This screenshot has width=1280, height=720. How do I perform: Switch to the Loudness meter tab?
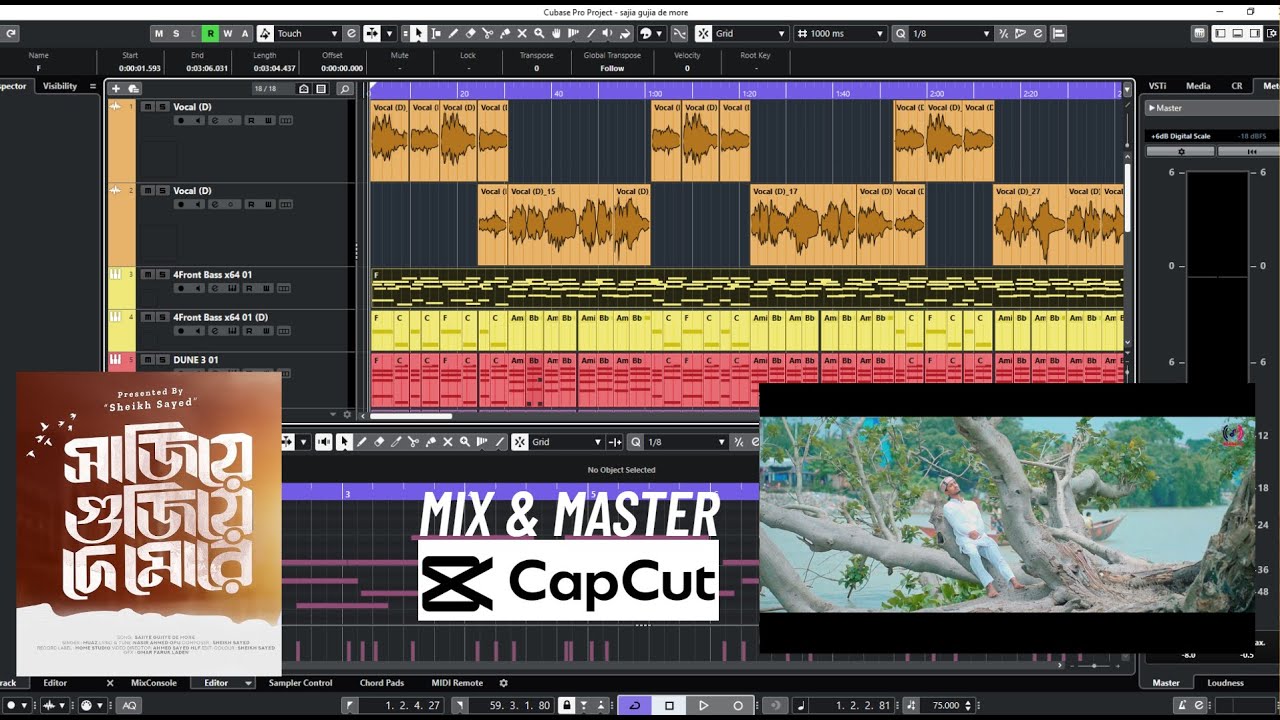pos(1225,683)
